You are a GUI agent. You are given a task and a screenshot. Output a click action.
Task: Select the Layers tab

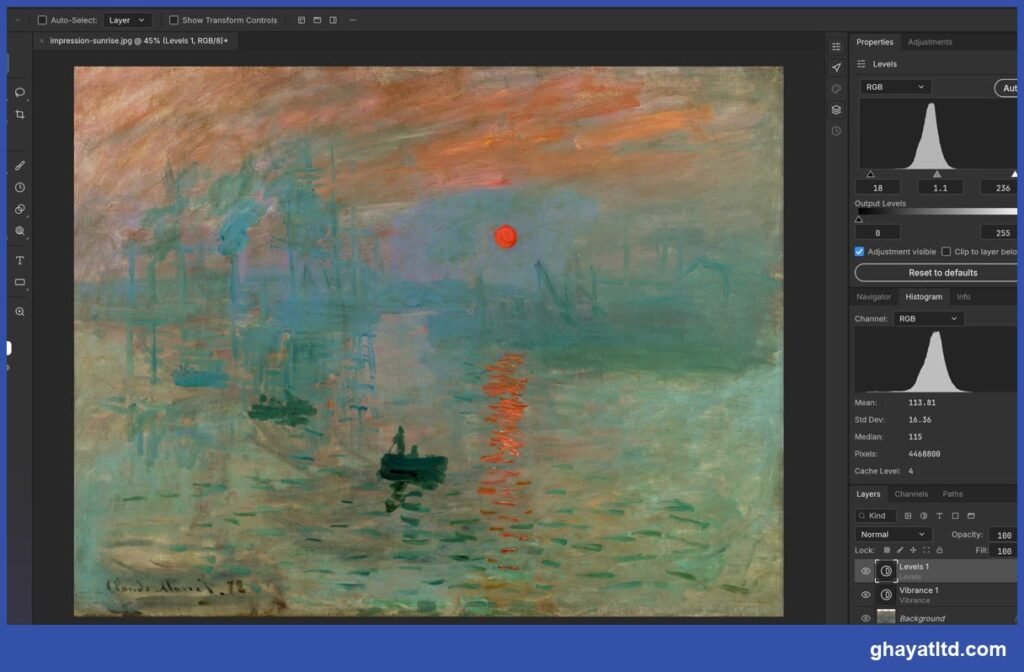868,494
